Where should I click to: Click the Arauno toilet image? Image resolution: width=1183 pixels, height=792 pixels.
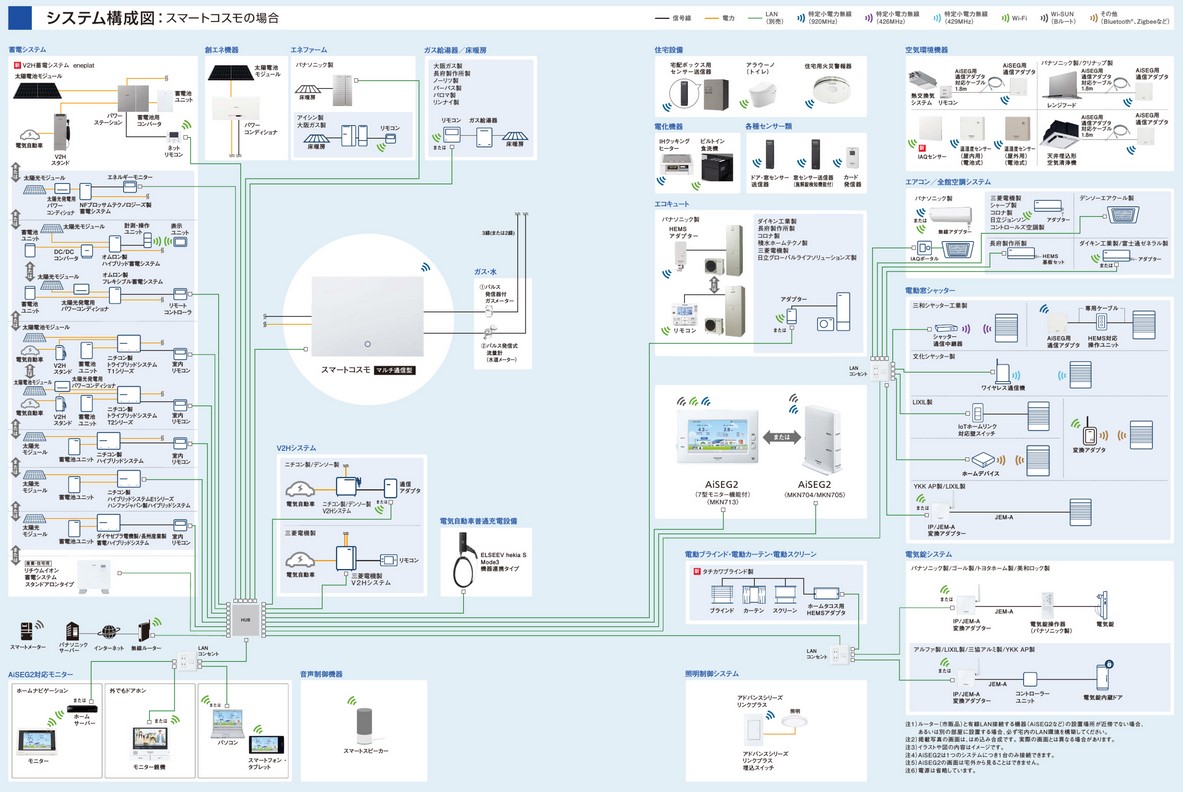762,96
